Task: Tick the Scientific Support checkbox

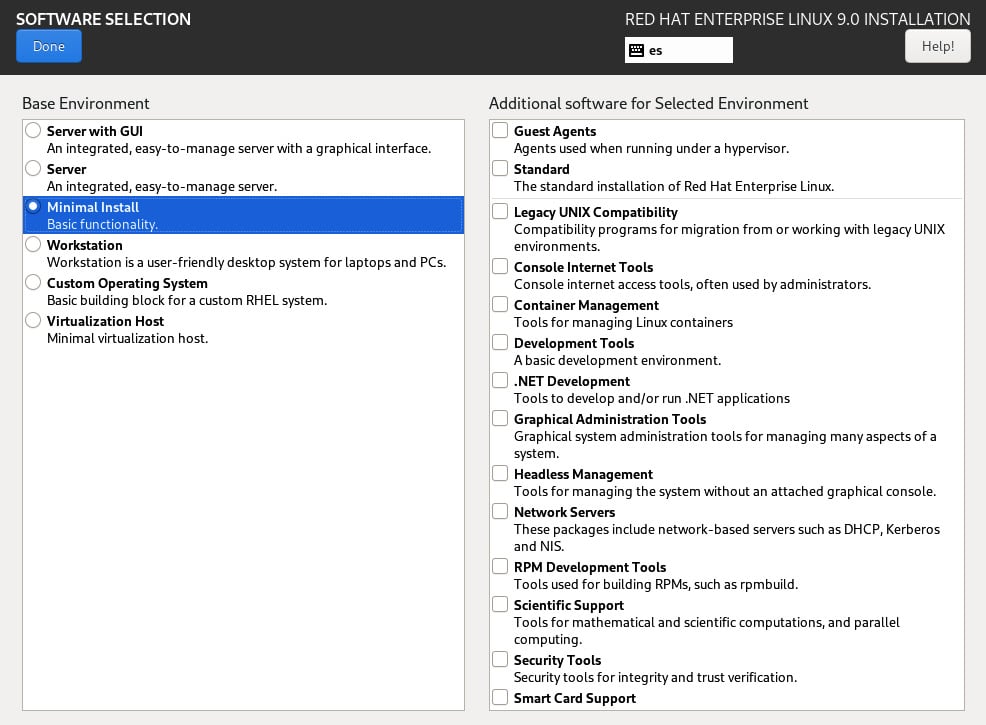Action: pos(500,604)
